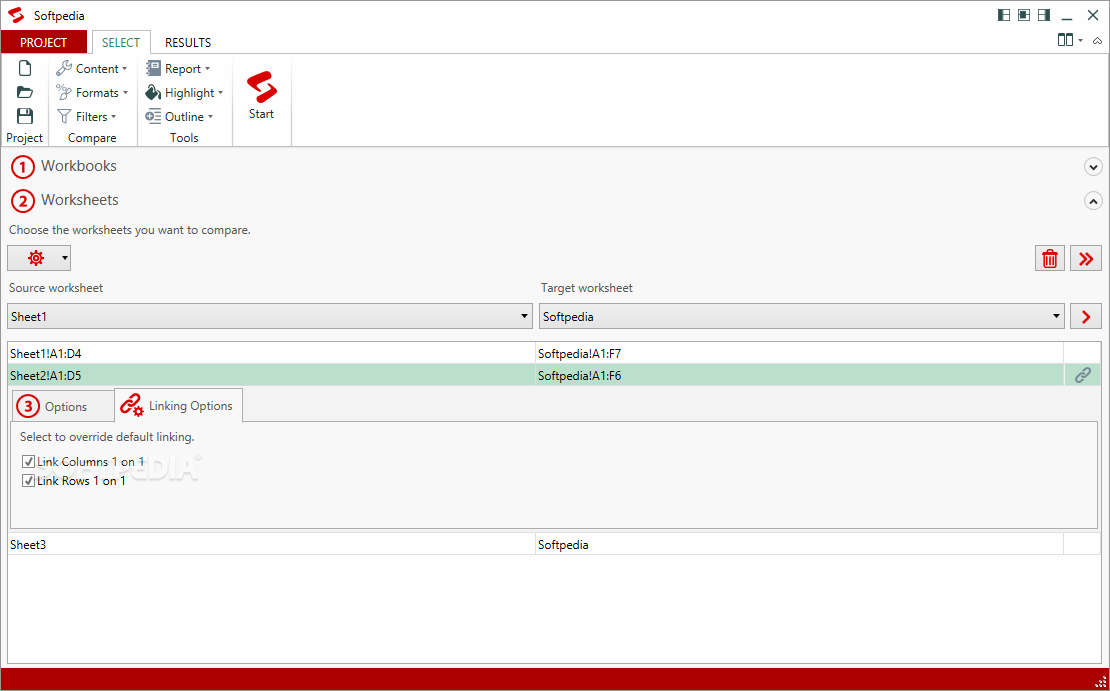Screen dimensions: 1110x691
Task: Select the Softpedia!A1:F7 cell
Action: [799, 353]
